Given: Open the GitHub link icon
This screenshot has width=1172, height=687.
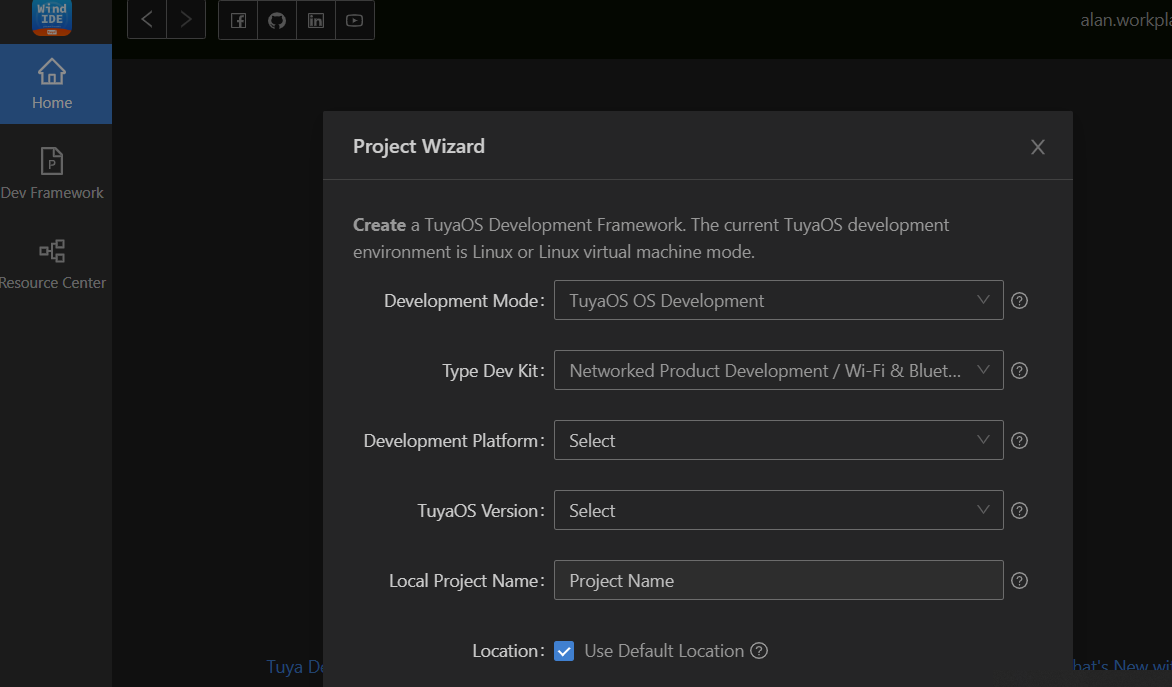Looking at the screenshot, I should (x=277, y=20).
